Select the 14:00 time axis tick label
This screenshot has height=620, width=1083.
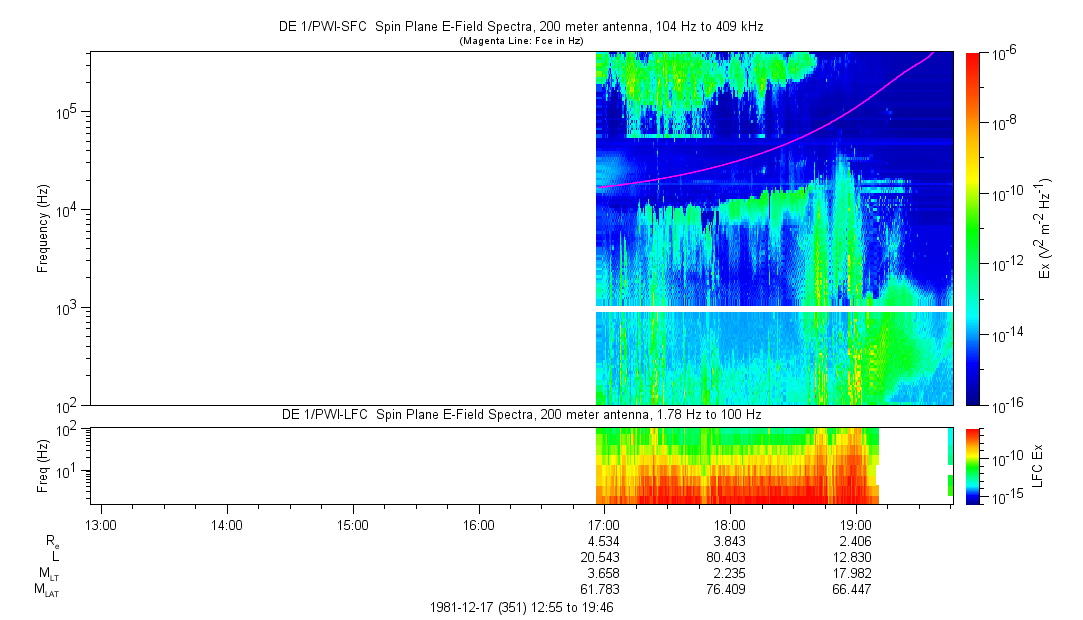tap(227, 524)
